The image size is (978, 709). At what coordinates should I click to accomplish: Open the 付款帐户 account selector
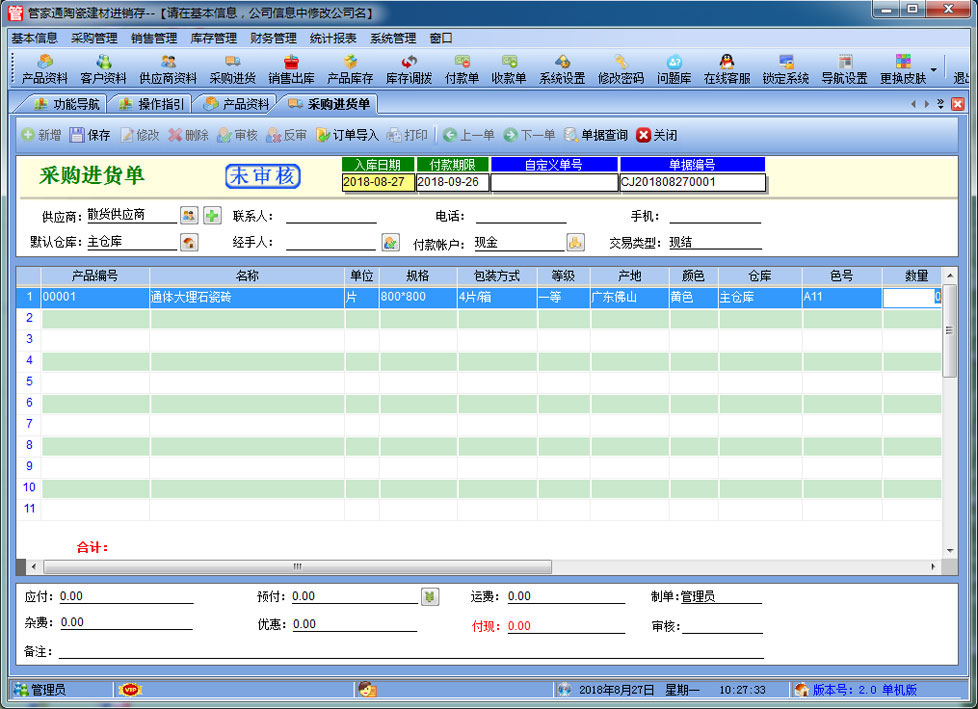[x=575, y=242]
